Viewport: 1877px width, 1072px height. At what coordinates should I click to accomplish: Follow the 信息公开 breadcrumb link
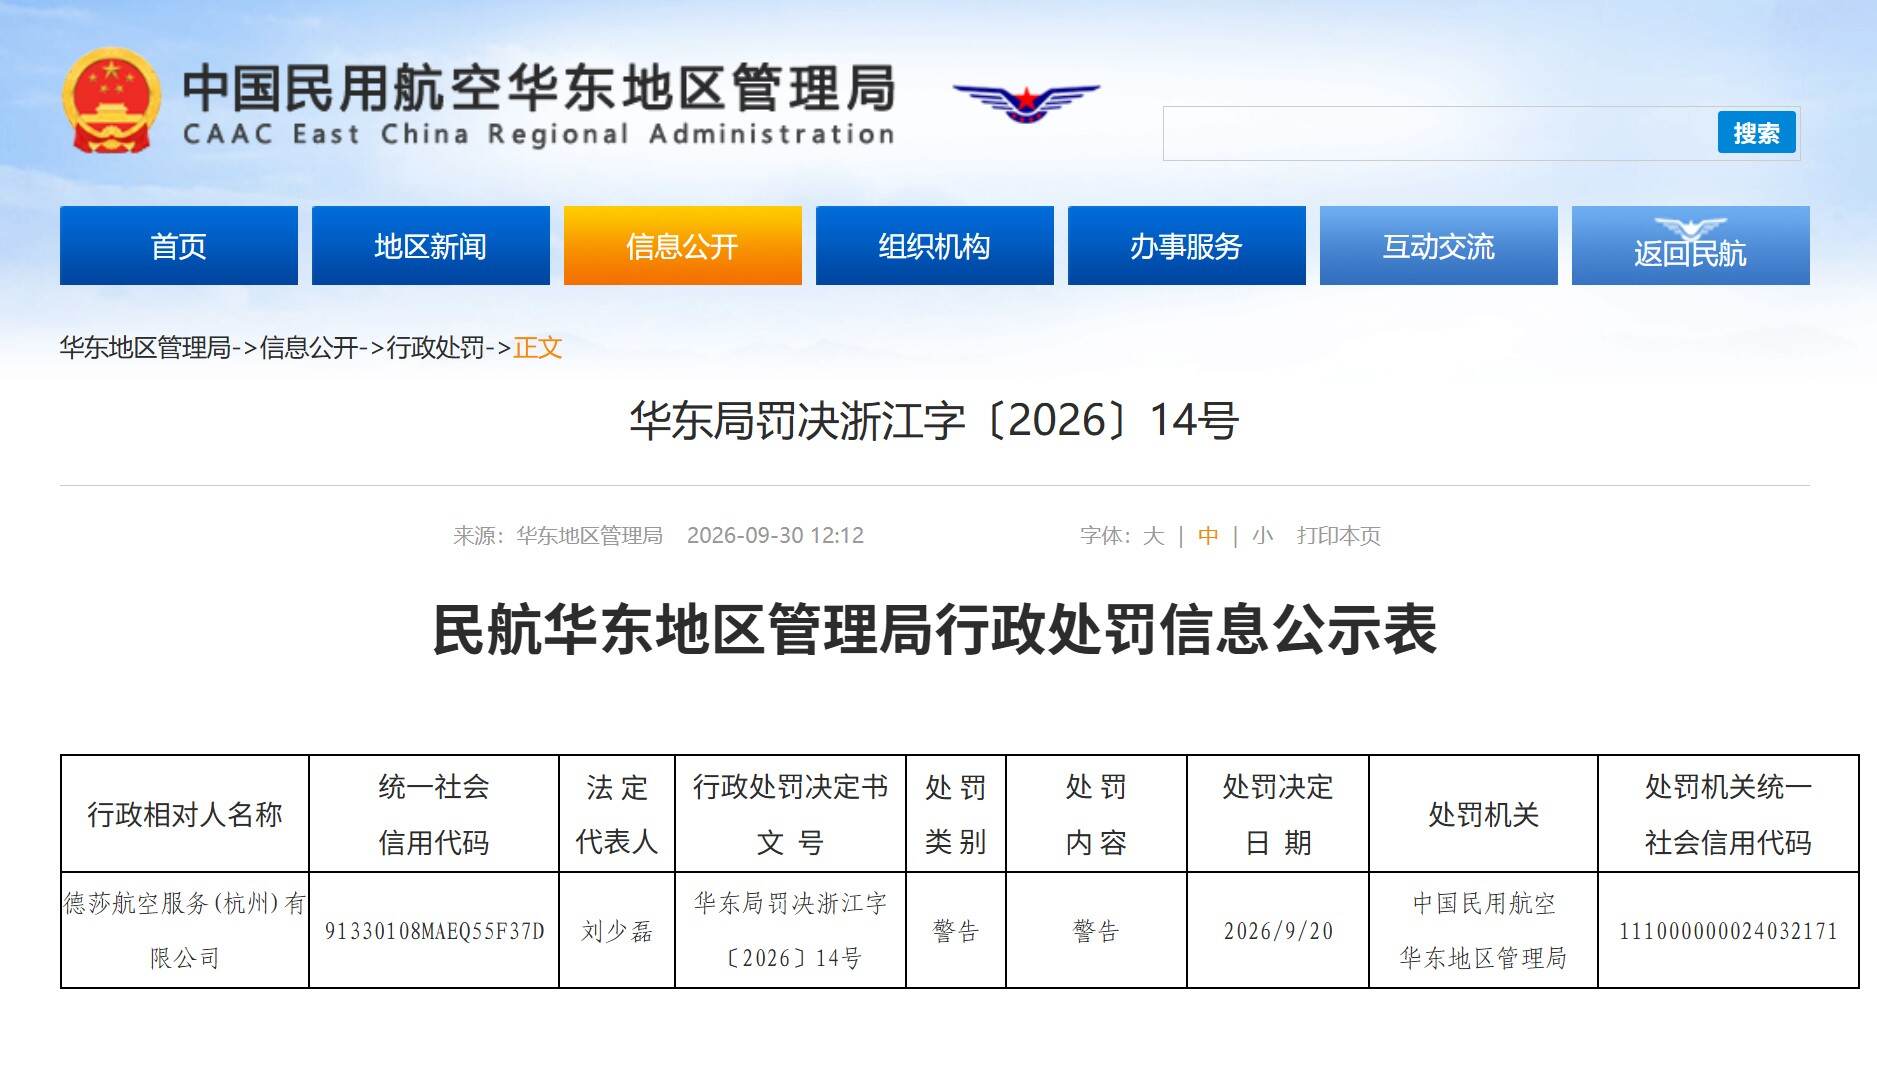[x=309, y=348]
